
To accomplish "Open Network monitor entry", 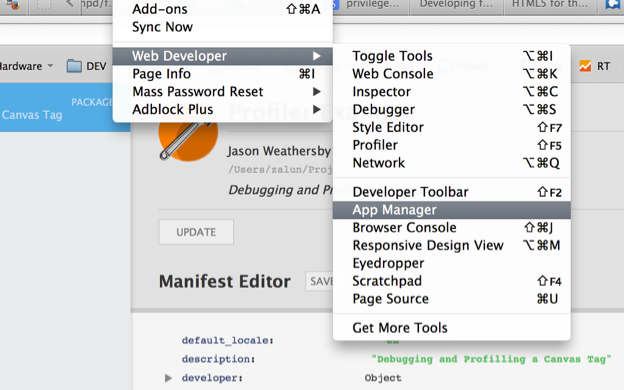I will click(x=452, y=163).
